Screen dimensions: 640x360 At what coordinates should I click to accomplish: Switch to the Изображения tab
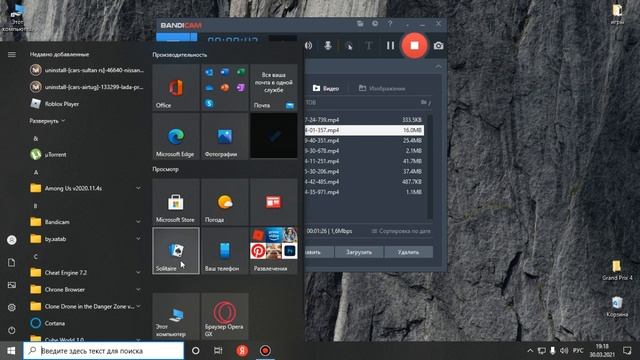(x=382, y=88)
